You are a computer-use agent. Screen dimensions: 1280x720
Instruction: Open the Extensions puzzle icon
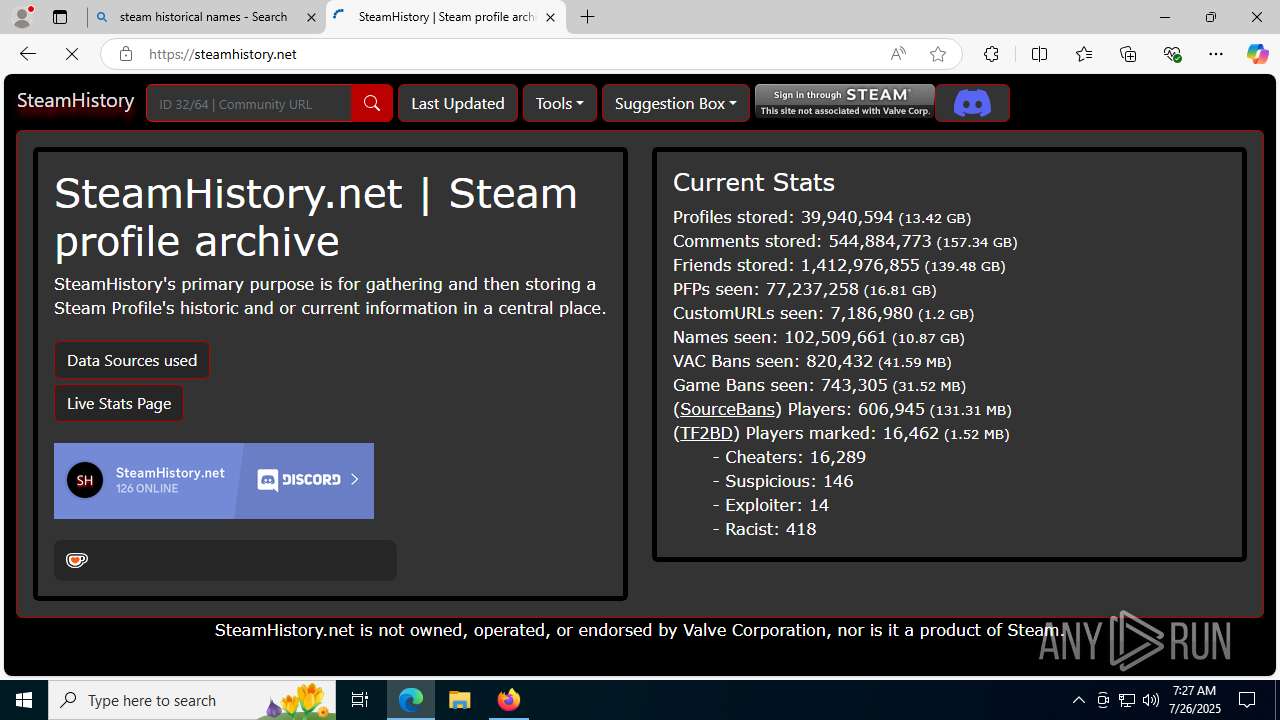click(x=991, y=54)
